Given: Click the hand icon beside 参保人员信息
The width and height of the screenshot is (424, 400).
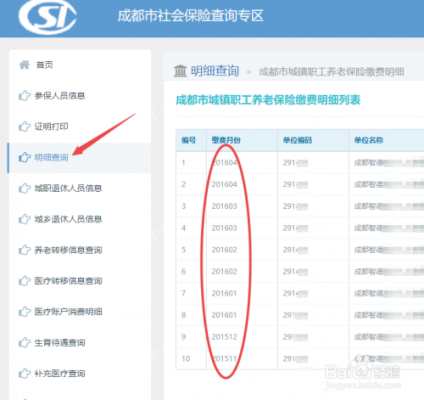Looking at the screenshot, I should click(24, 96).
